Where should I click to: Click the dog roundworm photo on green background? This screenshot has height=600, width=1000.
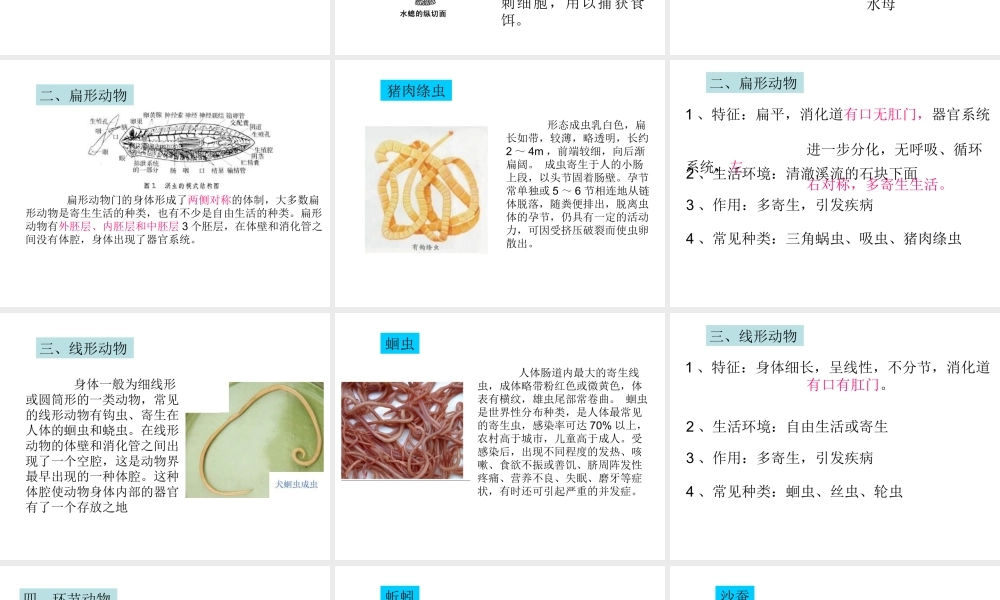click(x=254, y=440)
